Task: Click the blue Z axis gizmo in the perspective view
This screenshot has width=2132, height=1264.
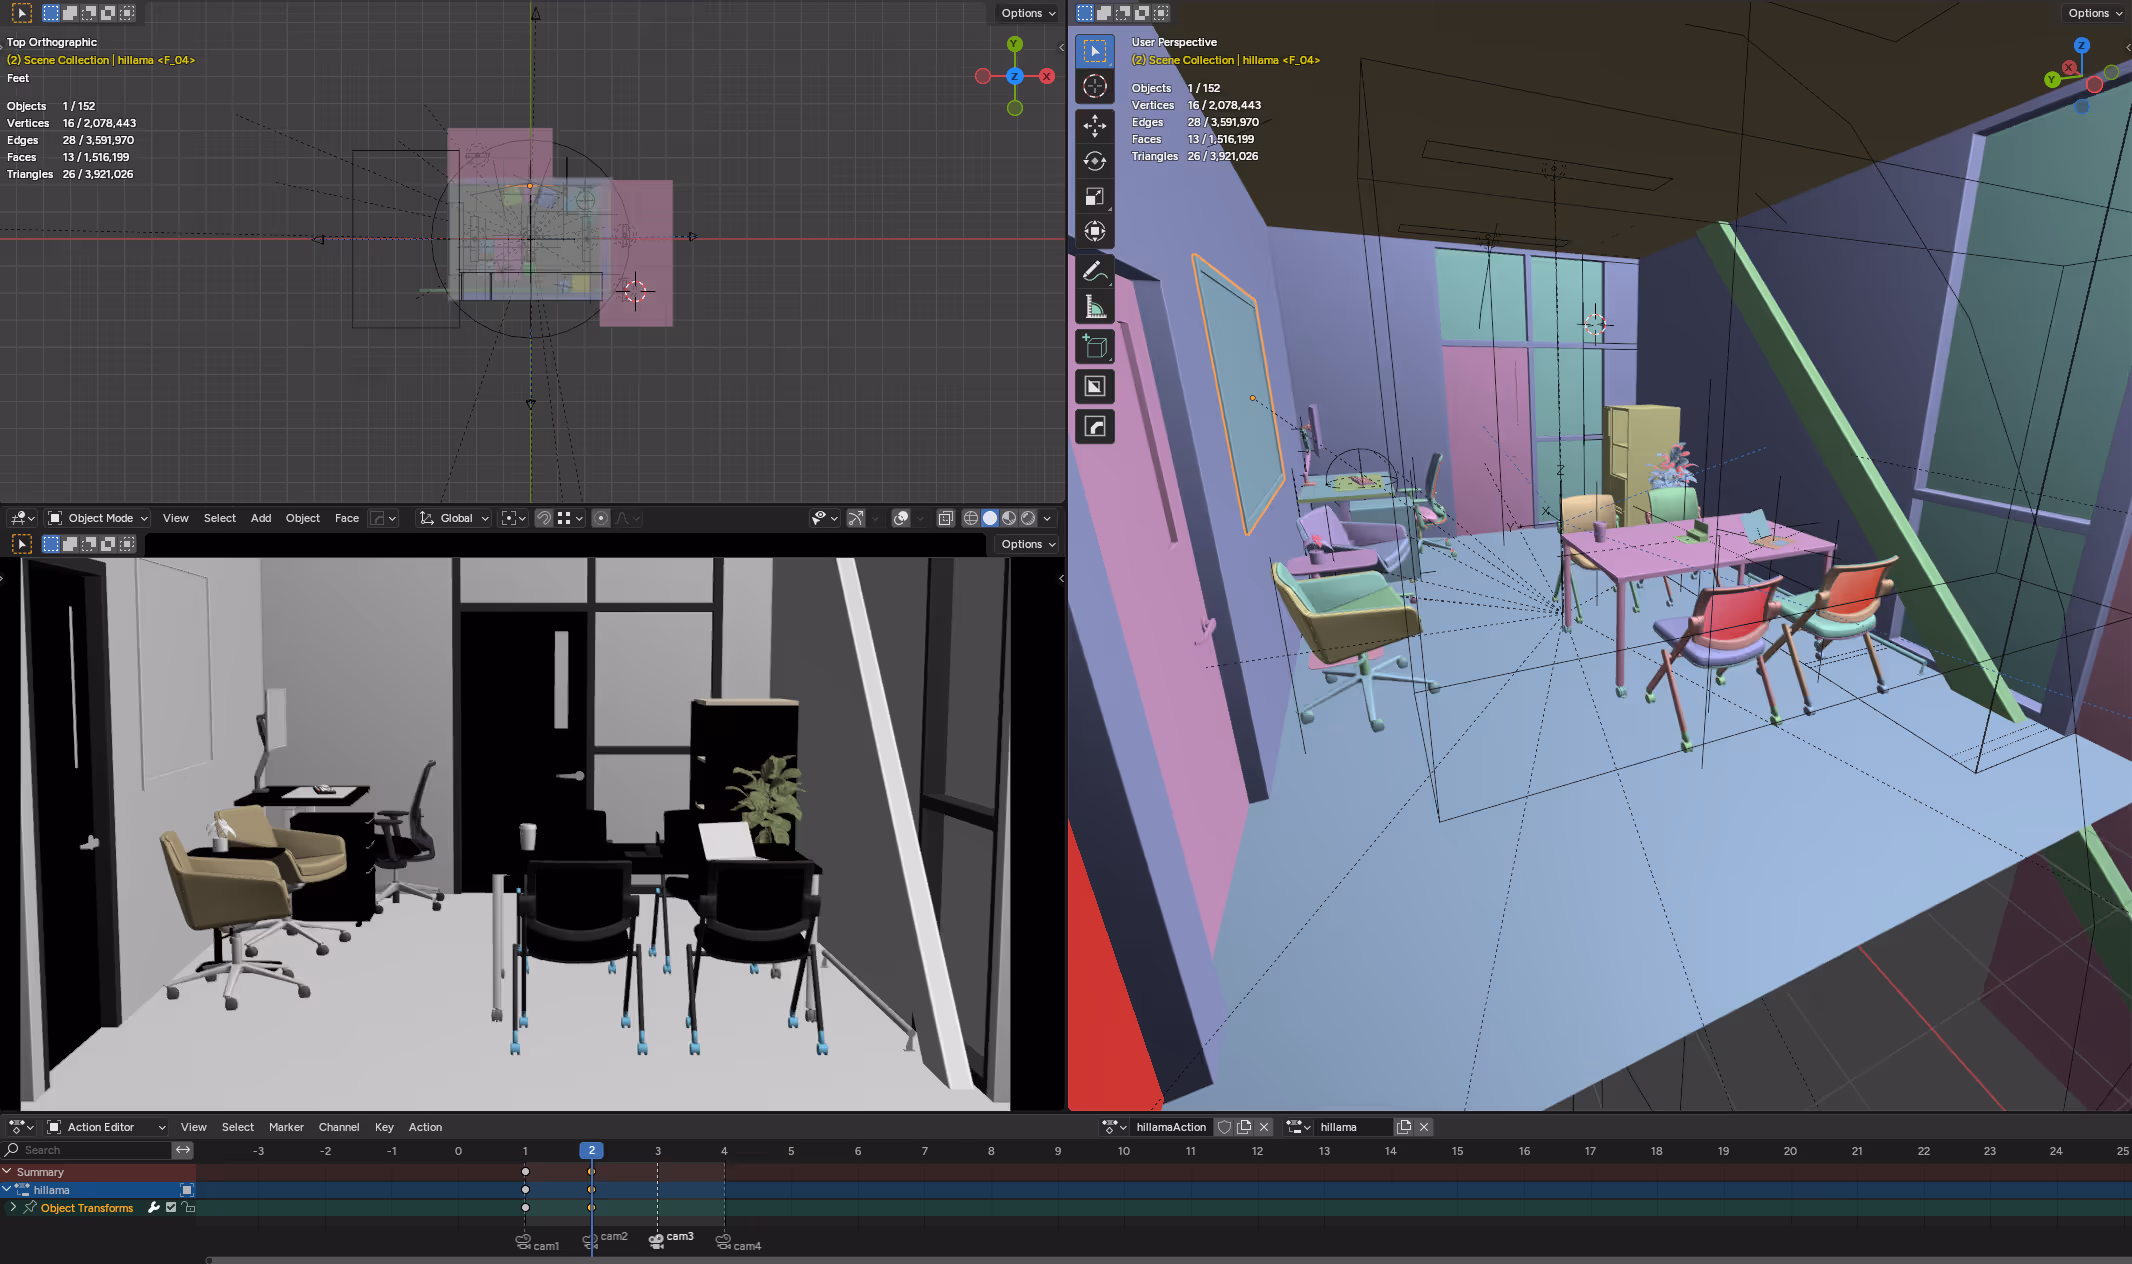Action: (x=2081, y=46)
